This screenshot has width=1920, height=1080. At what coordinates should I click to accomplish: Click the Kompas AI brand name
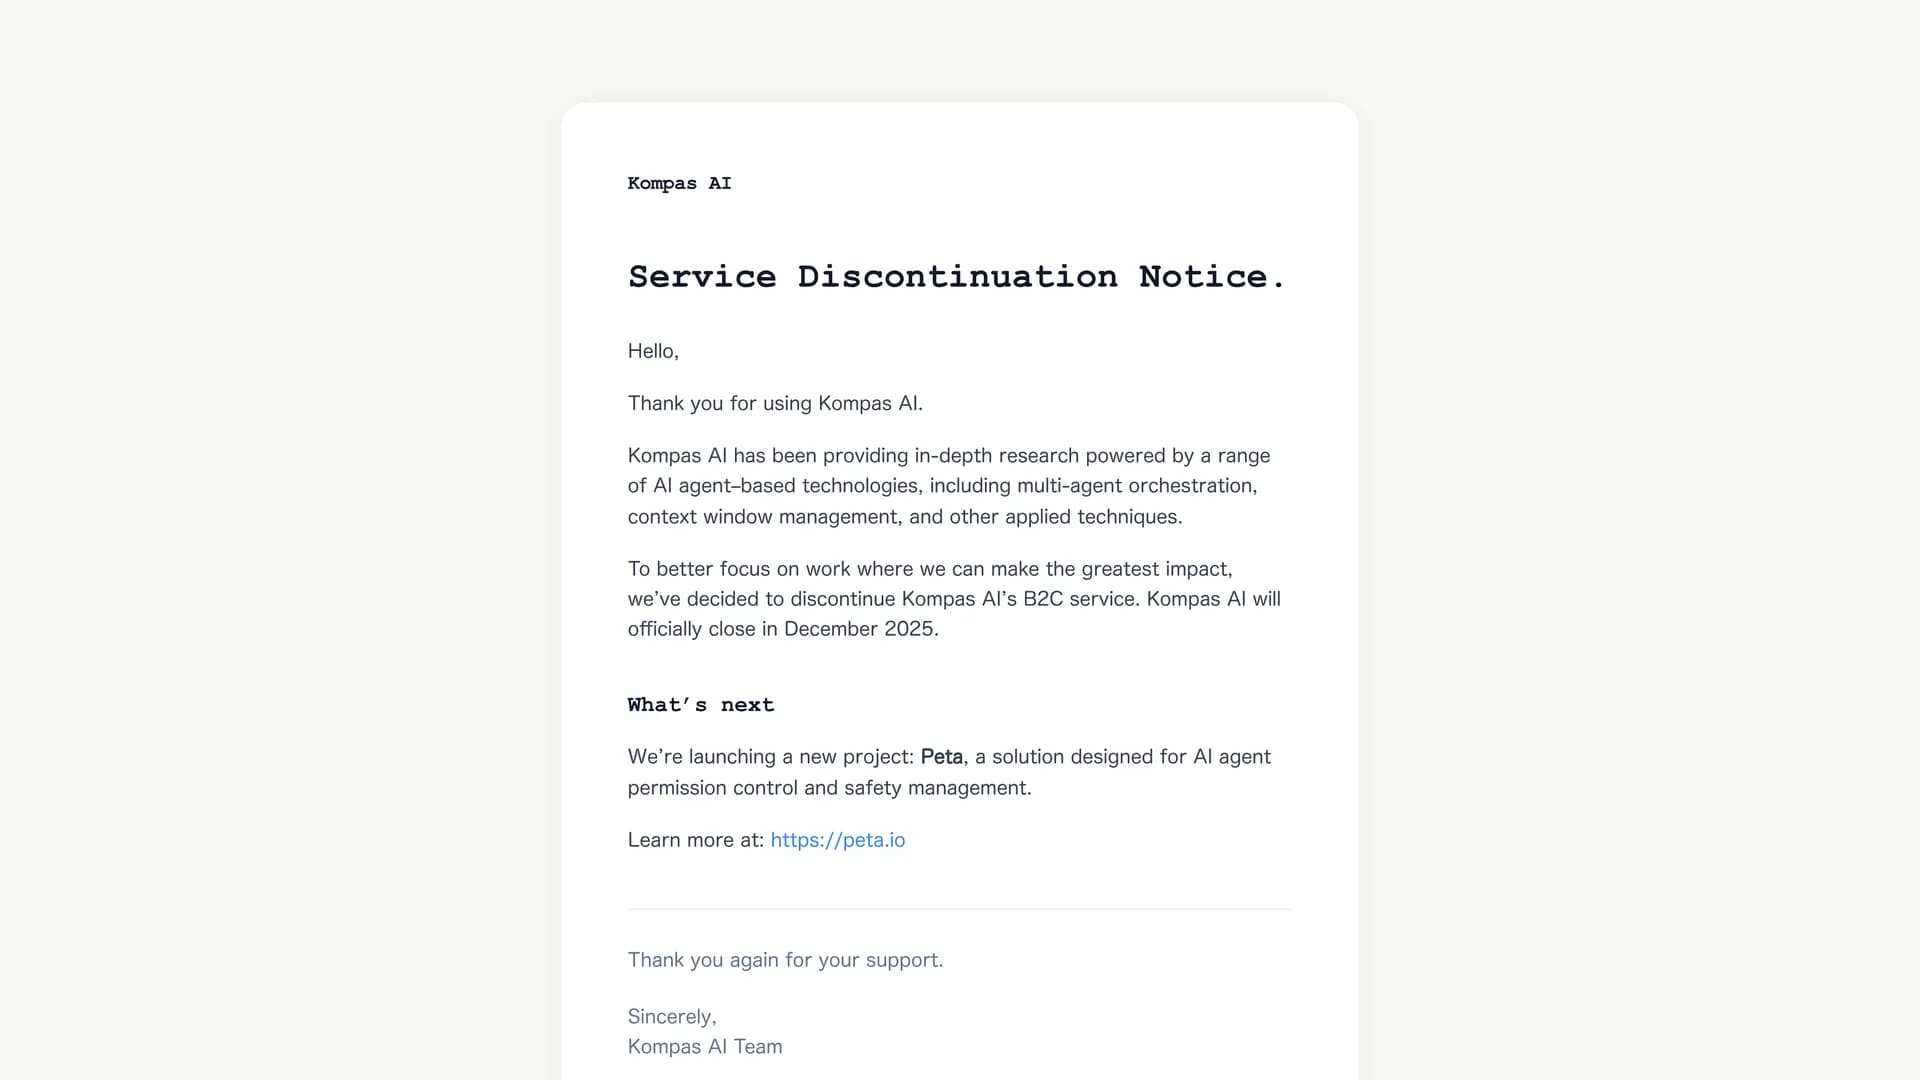(679, 183)
